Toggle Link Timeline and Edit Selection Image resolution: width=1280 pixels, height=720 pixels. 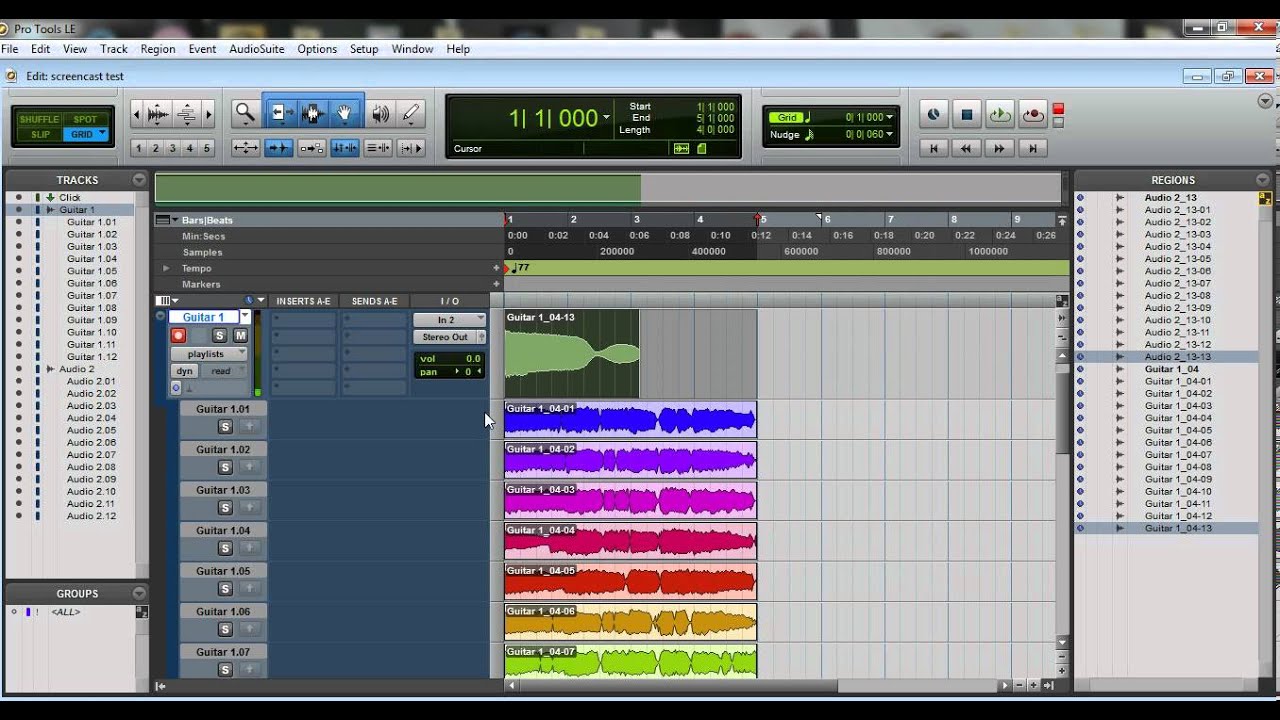(344, 148)
